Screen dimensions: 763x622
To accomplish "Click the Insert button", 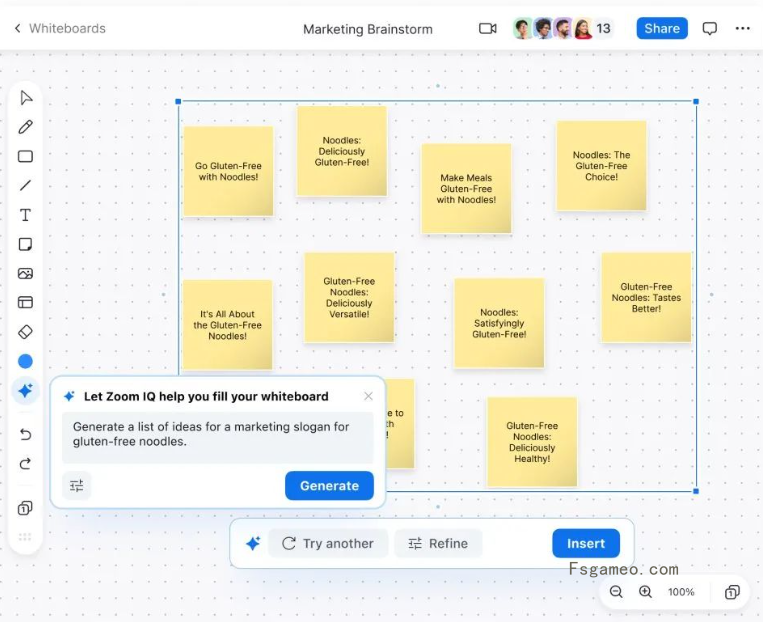I will (x=586, y=543).
